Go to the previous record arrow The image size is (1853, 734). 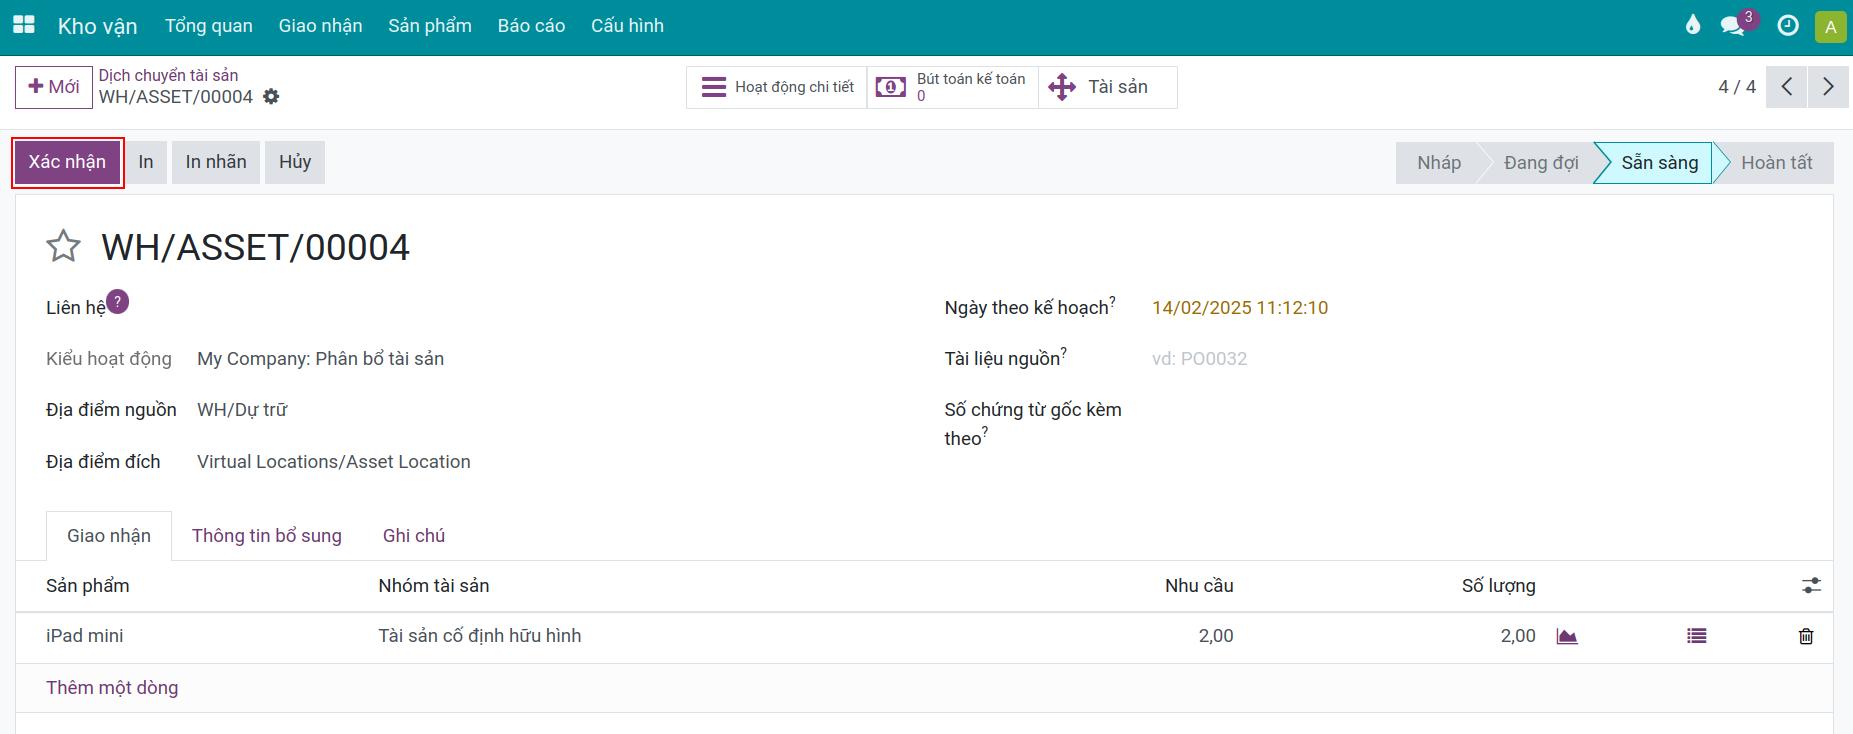[x=1787, y=87]
